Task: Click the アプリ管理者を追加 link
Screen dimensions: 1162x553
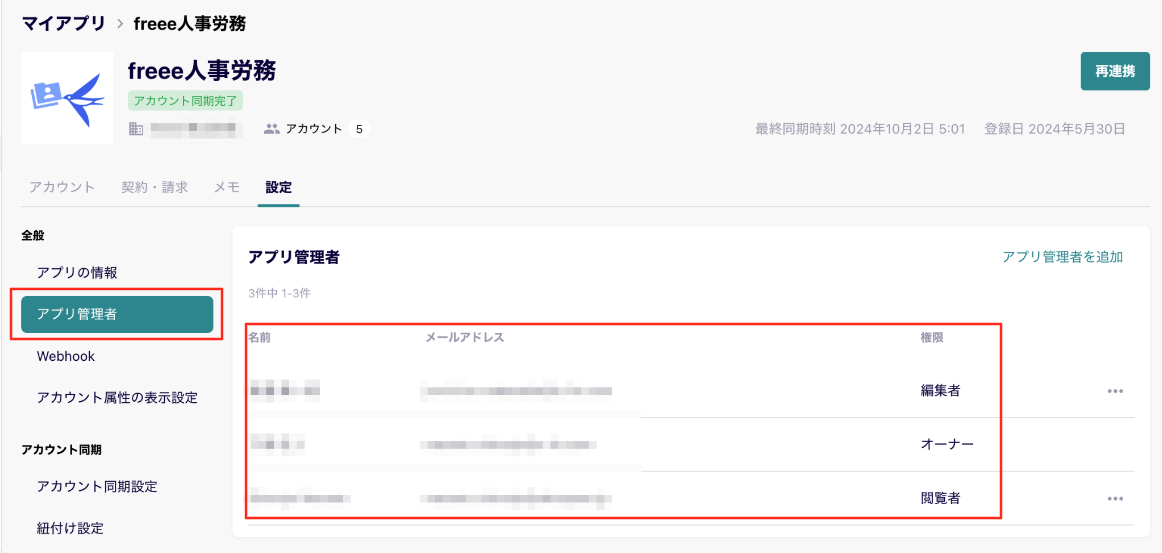Action: click(1063, 257)
